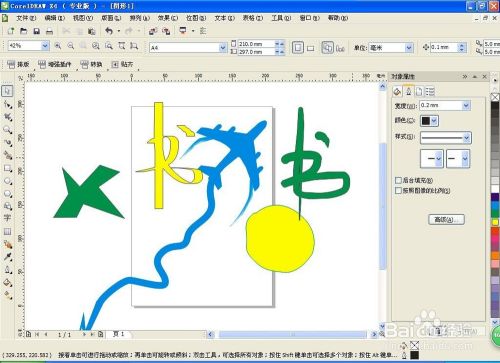Select the Outline pen tool in the toolbox

[8, 270]
